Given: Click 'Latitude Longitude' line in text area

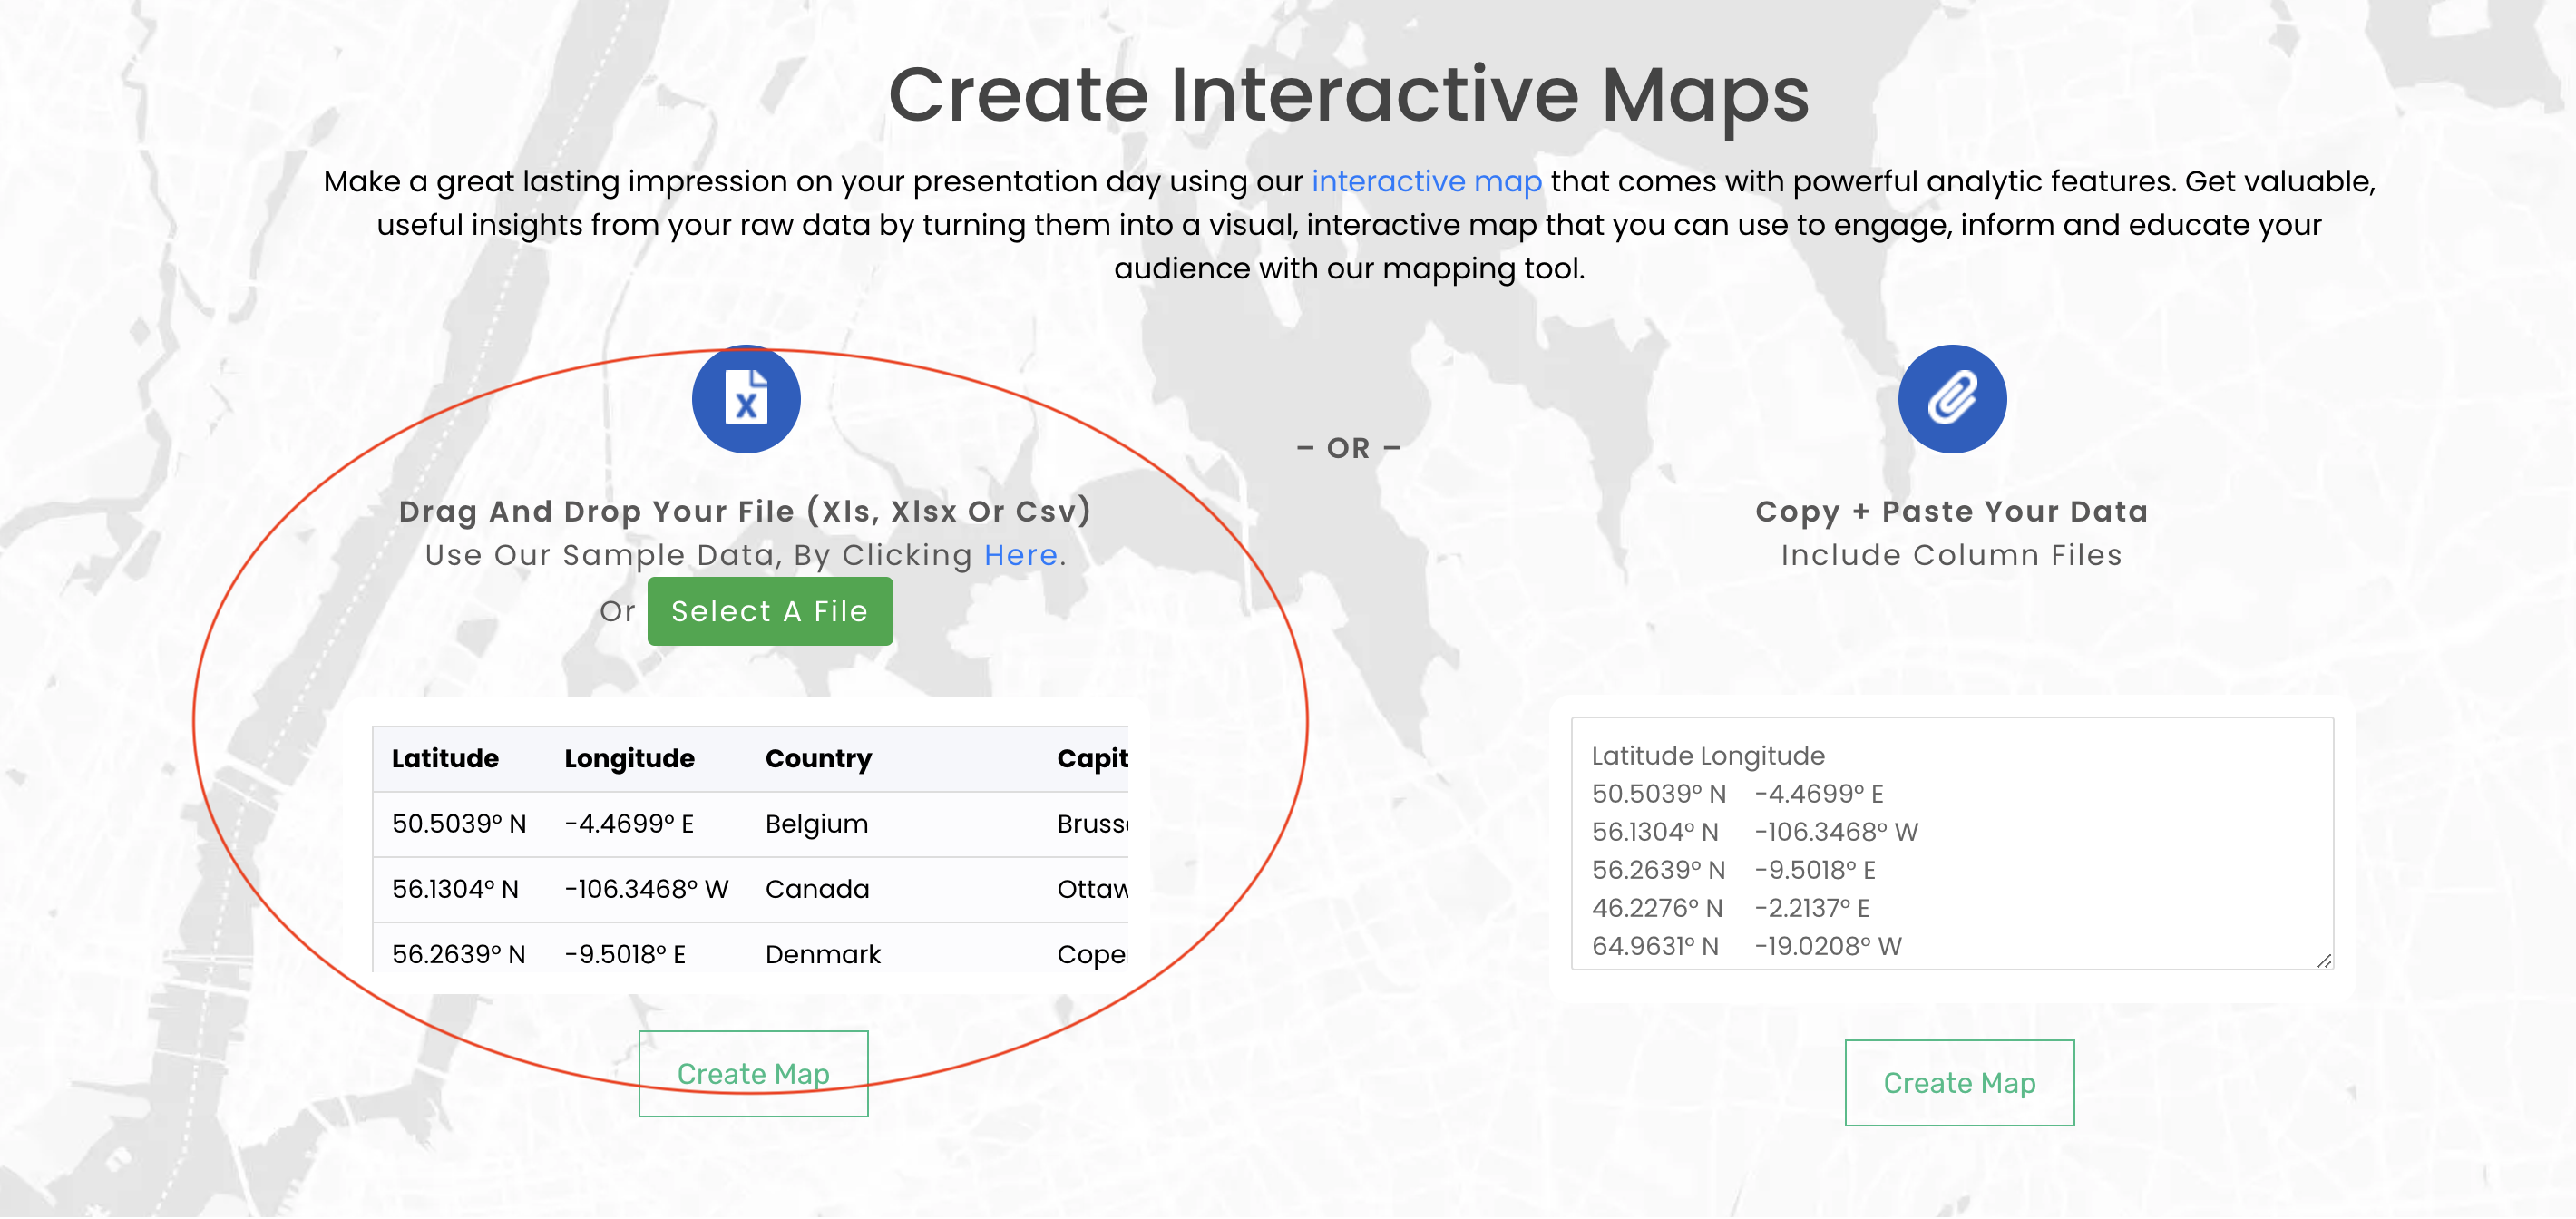Looking at the screenshot, I should tap(1708, 756).
